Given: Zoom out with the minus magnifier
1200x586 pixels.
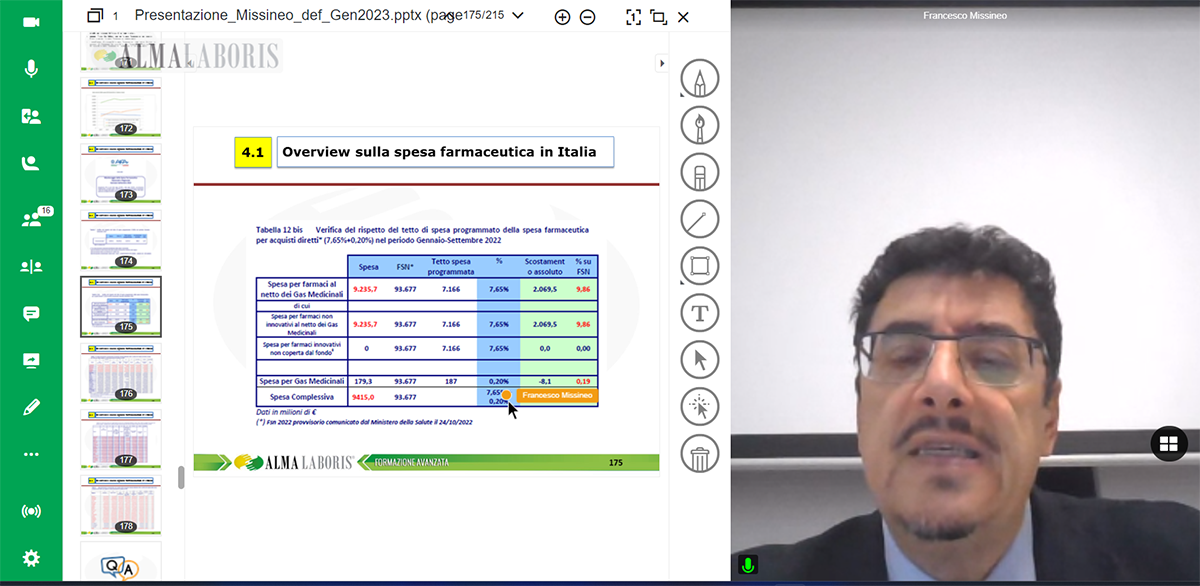Looking at the screenshot, I should pyautogui.click(x=588, y=17).
